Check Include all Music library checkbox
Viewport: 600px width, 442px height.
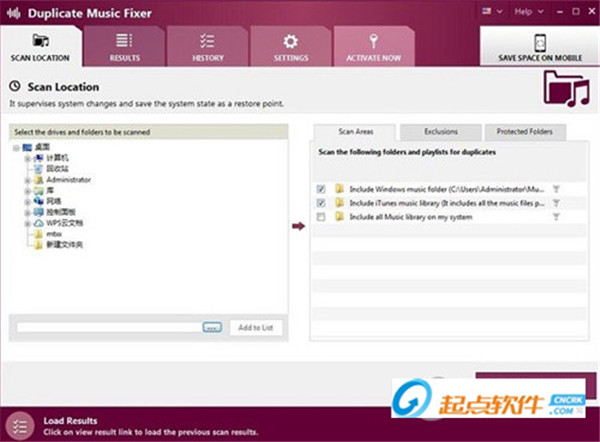point(321,217)
